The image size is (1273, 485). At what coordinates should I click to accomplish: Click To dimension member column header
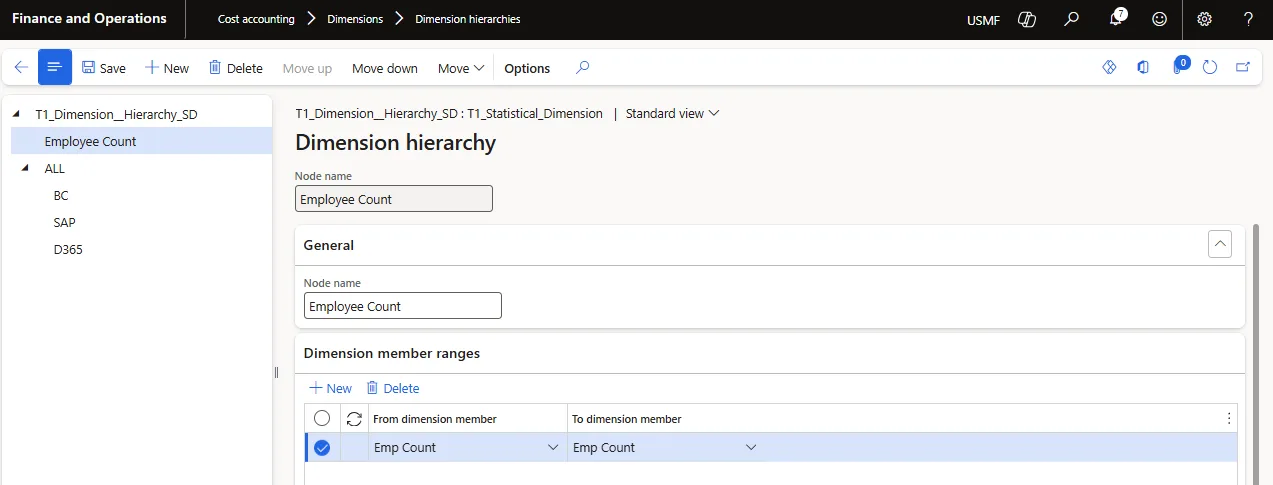pos(626,419)
